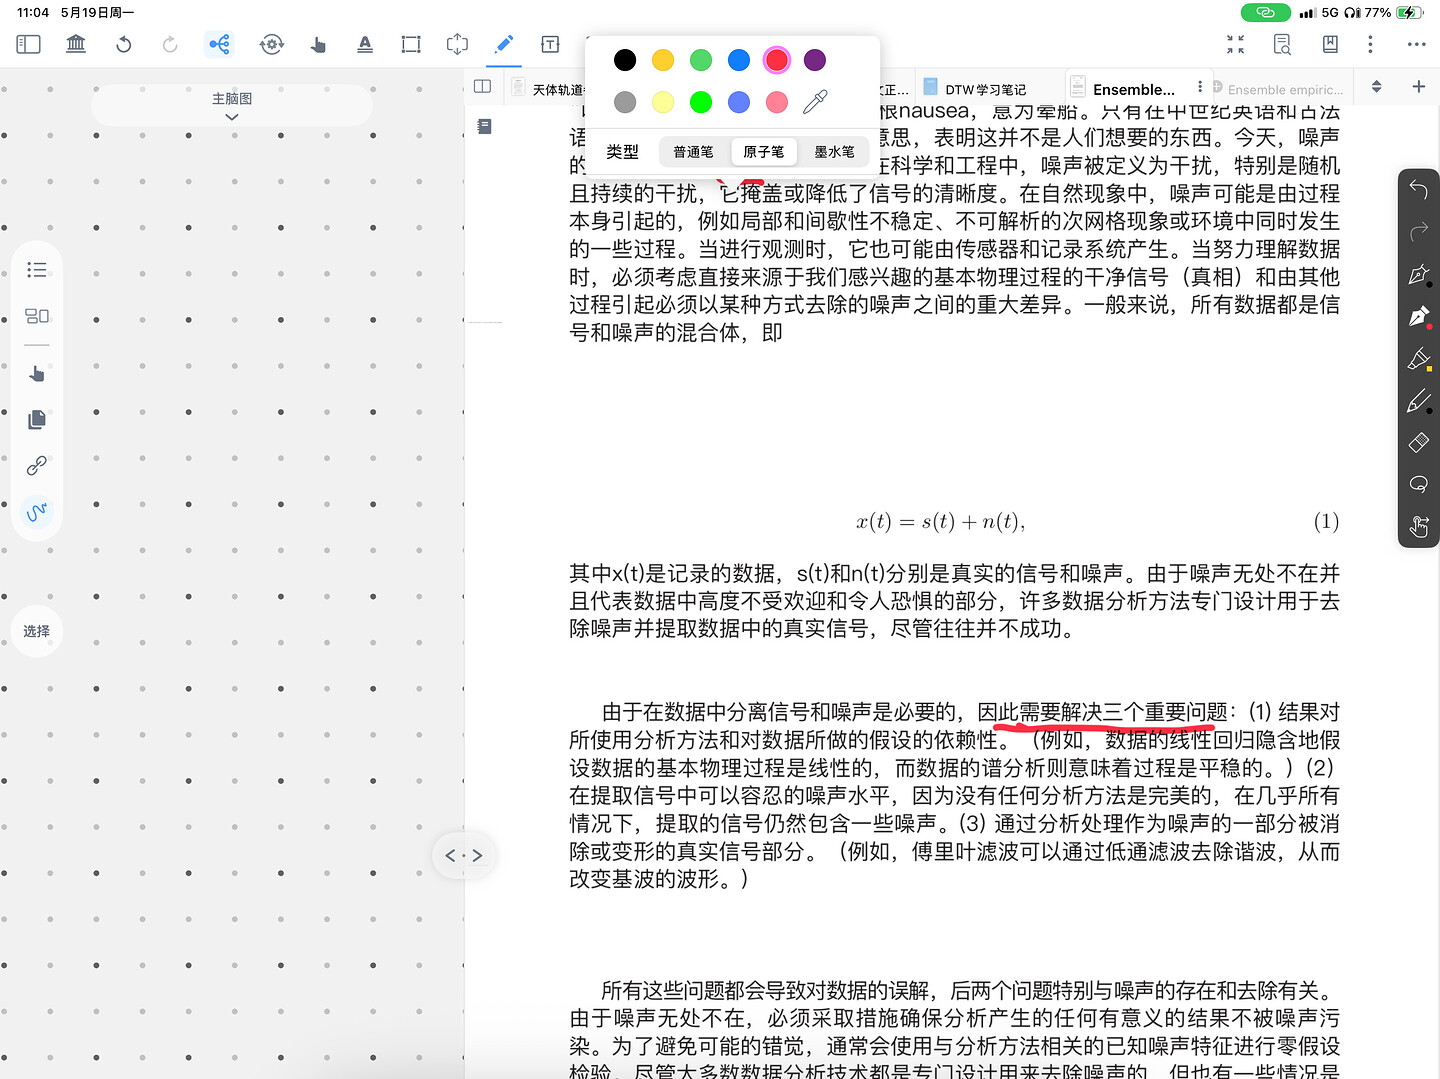The width and height of the screenshot is (1440, 1079).
Task: Open the circular gear sync tool
Action: (271, 44)
